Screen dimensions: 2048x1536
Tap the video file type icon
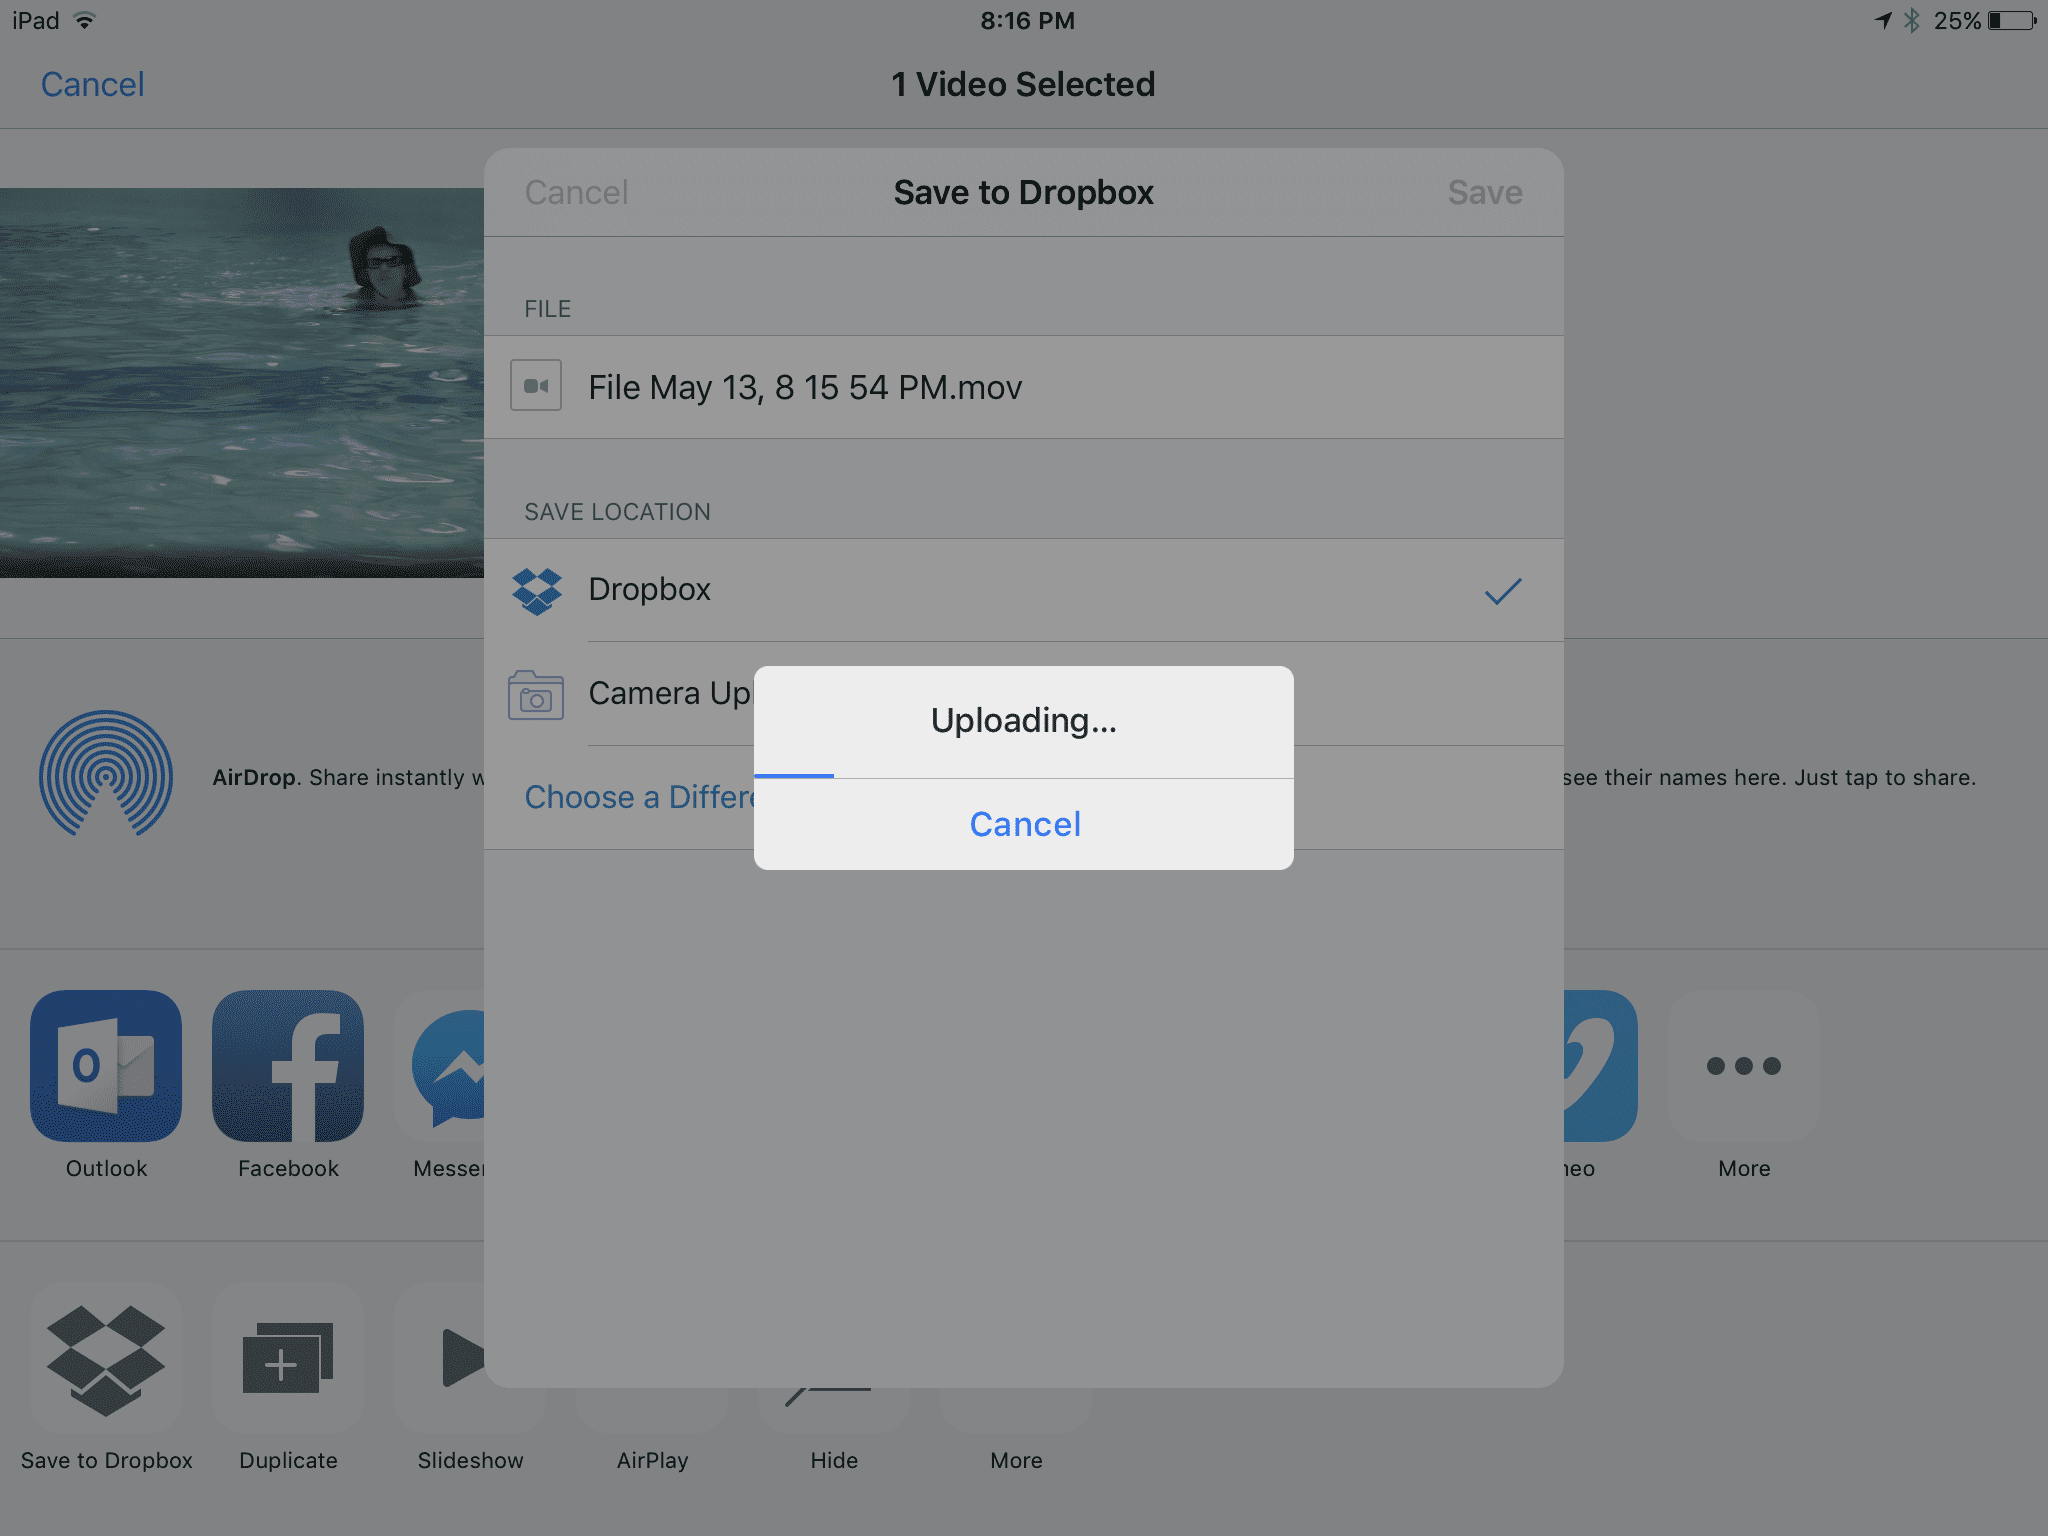[x=536, y=385]
